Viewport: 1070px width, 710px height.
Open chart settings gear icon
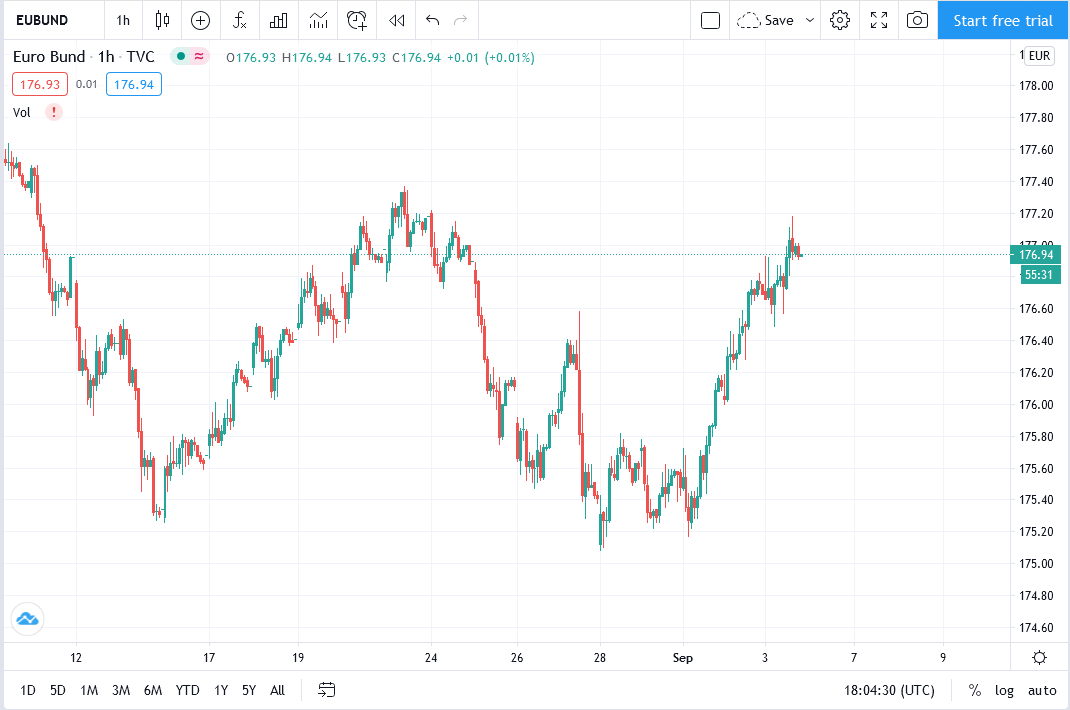(x=840, y=20)
